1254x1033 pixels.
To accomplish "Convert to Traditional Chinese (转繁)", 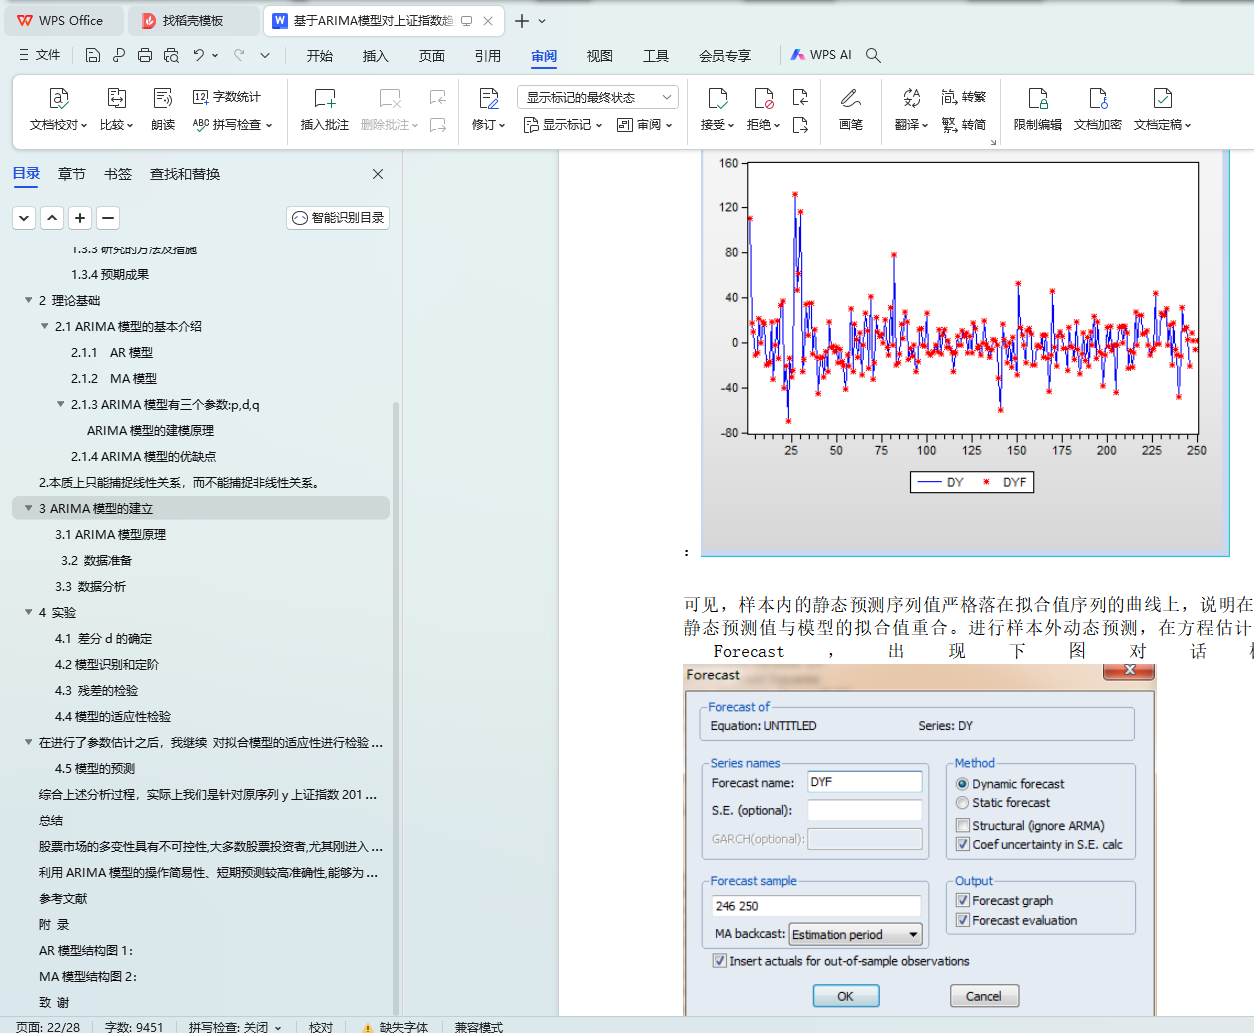I will pyautogui.click(x=964, y=97).
